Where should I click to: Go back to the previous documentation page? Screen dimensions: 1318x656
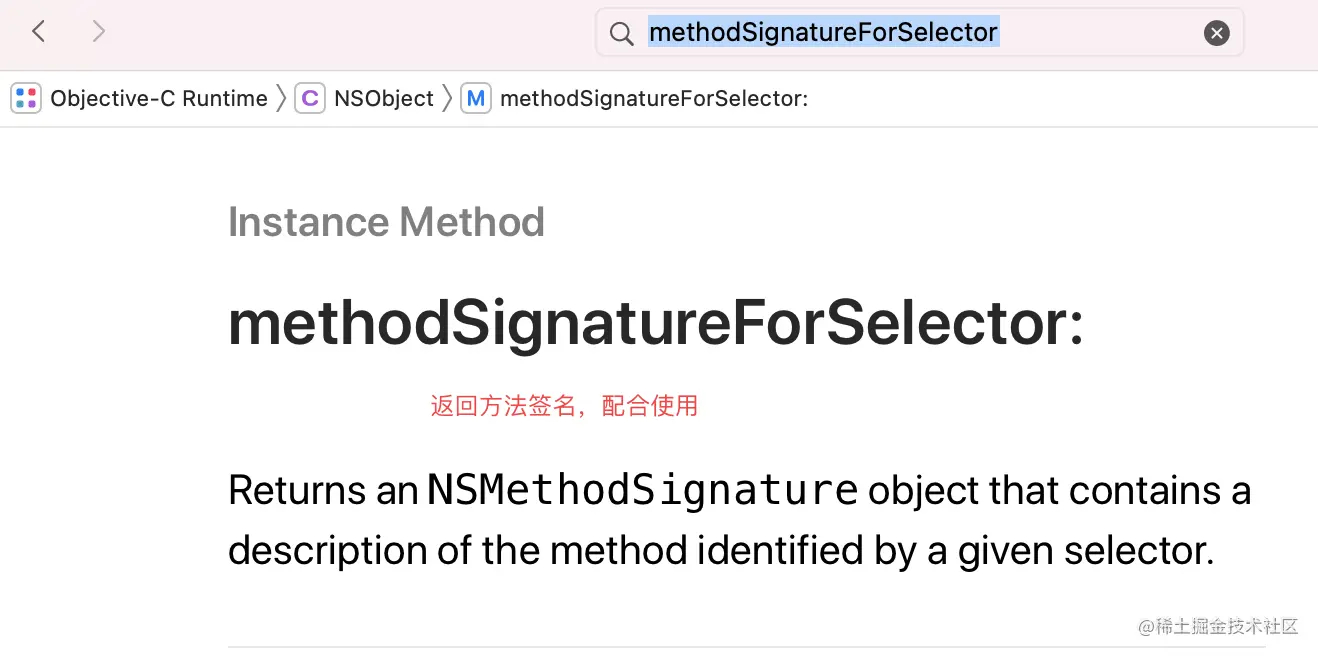pos(39,32)
